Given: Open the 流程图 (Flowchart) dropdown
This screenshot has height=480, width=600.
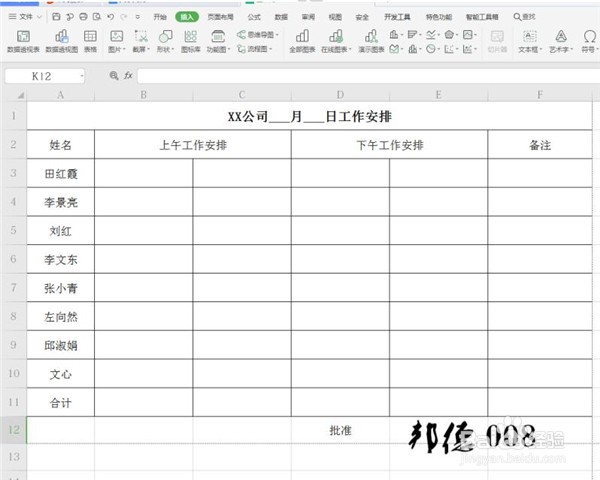Looking at the screenshot, I should point(254,49).
